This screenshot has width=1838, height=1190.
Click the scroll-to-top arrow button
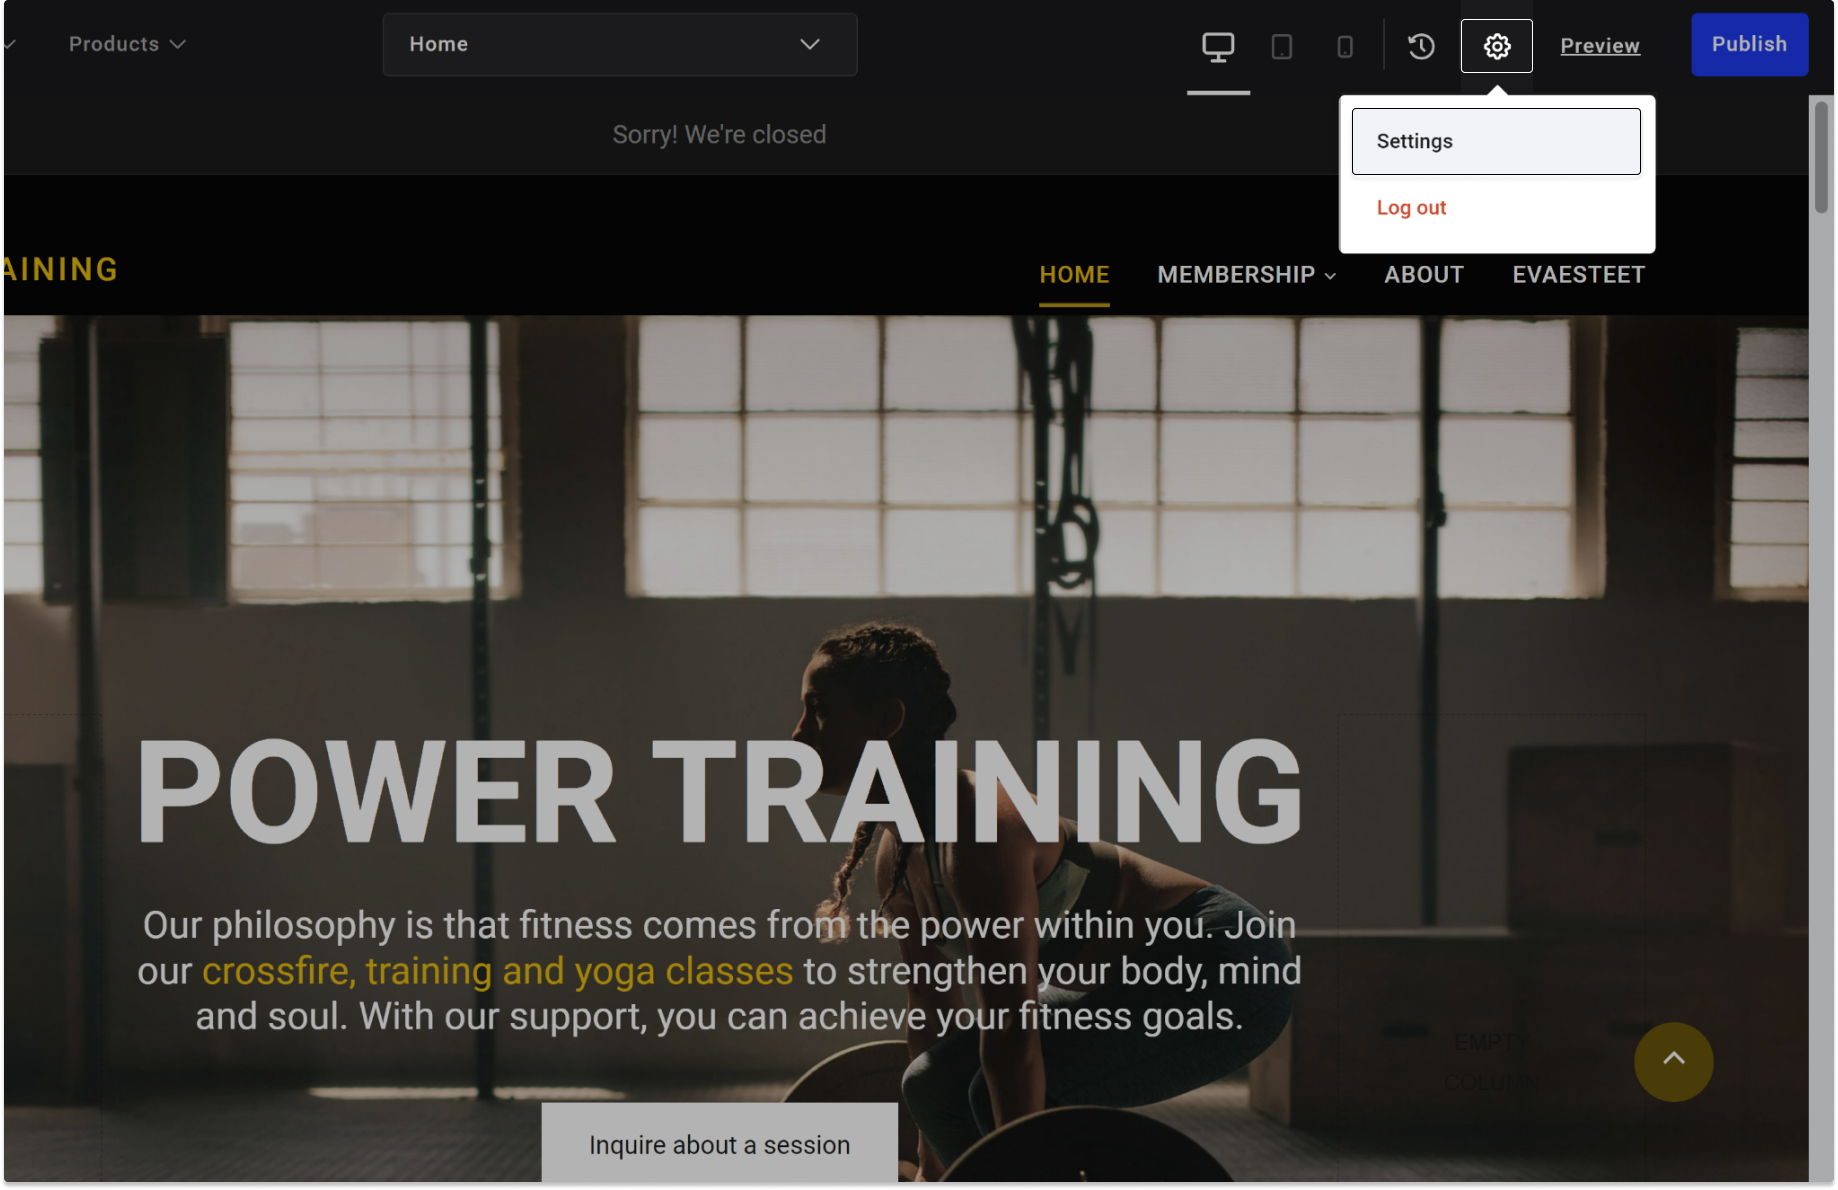tap(1673, 1061)
